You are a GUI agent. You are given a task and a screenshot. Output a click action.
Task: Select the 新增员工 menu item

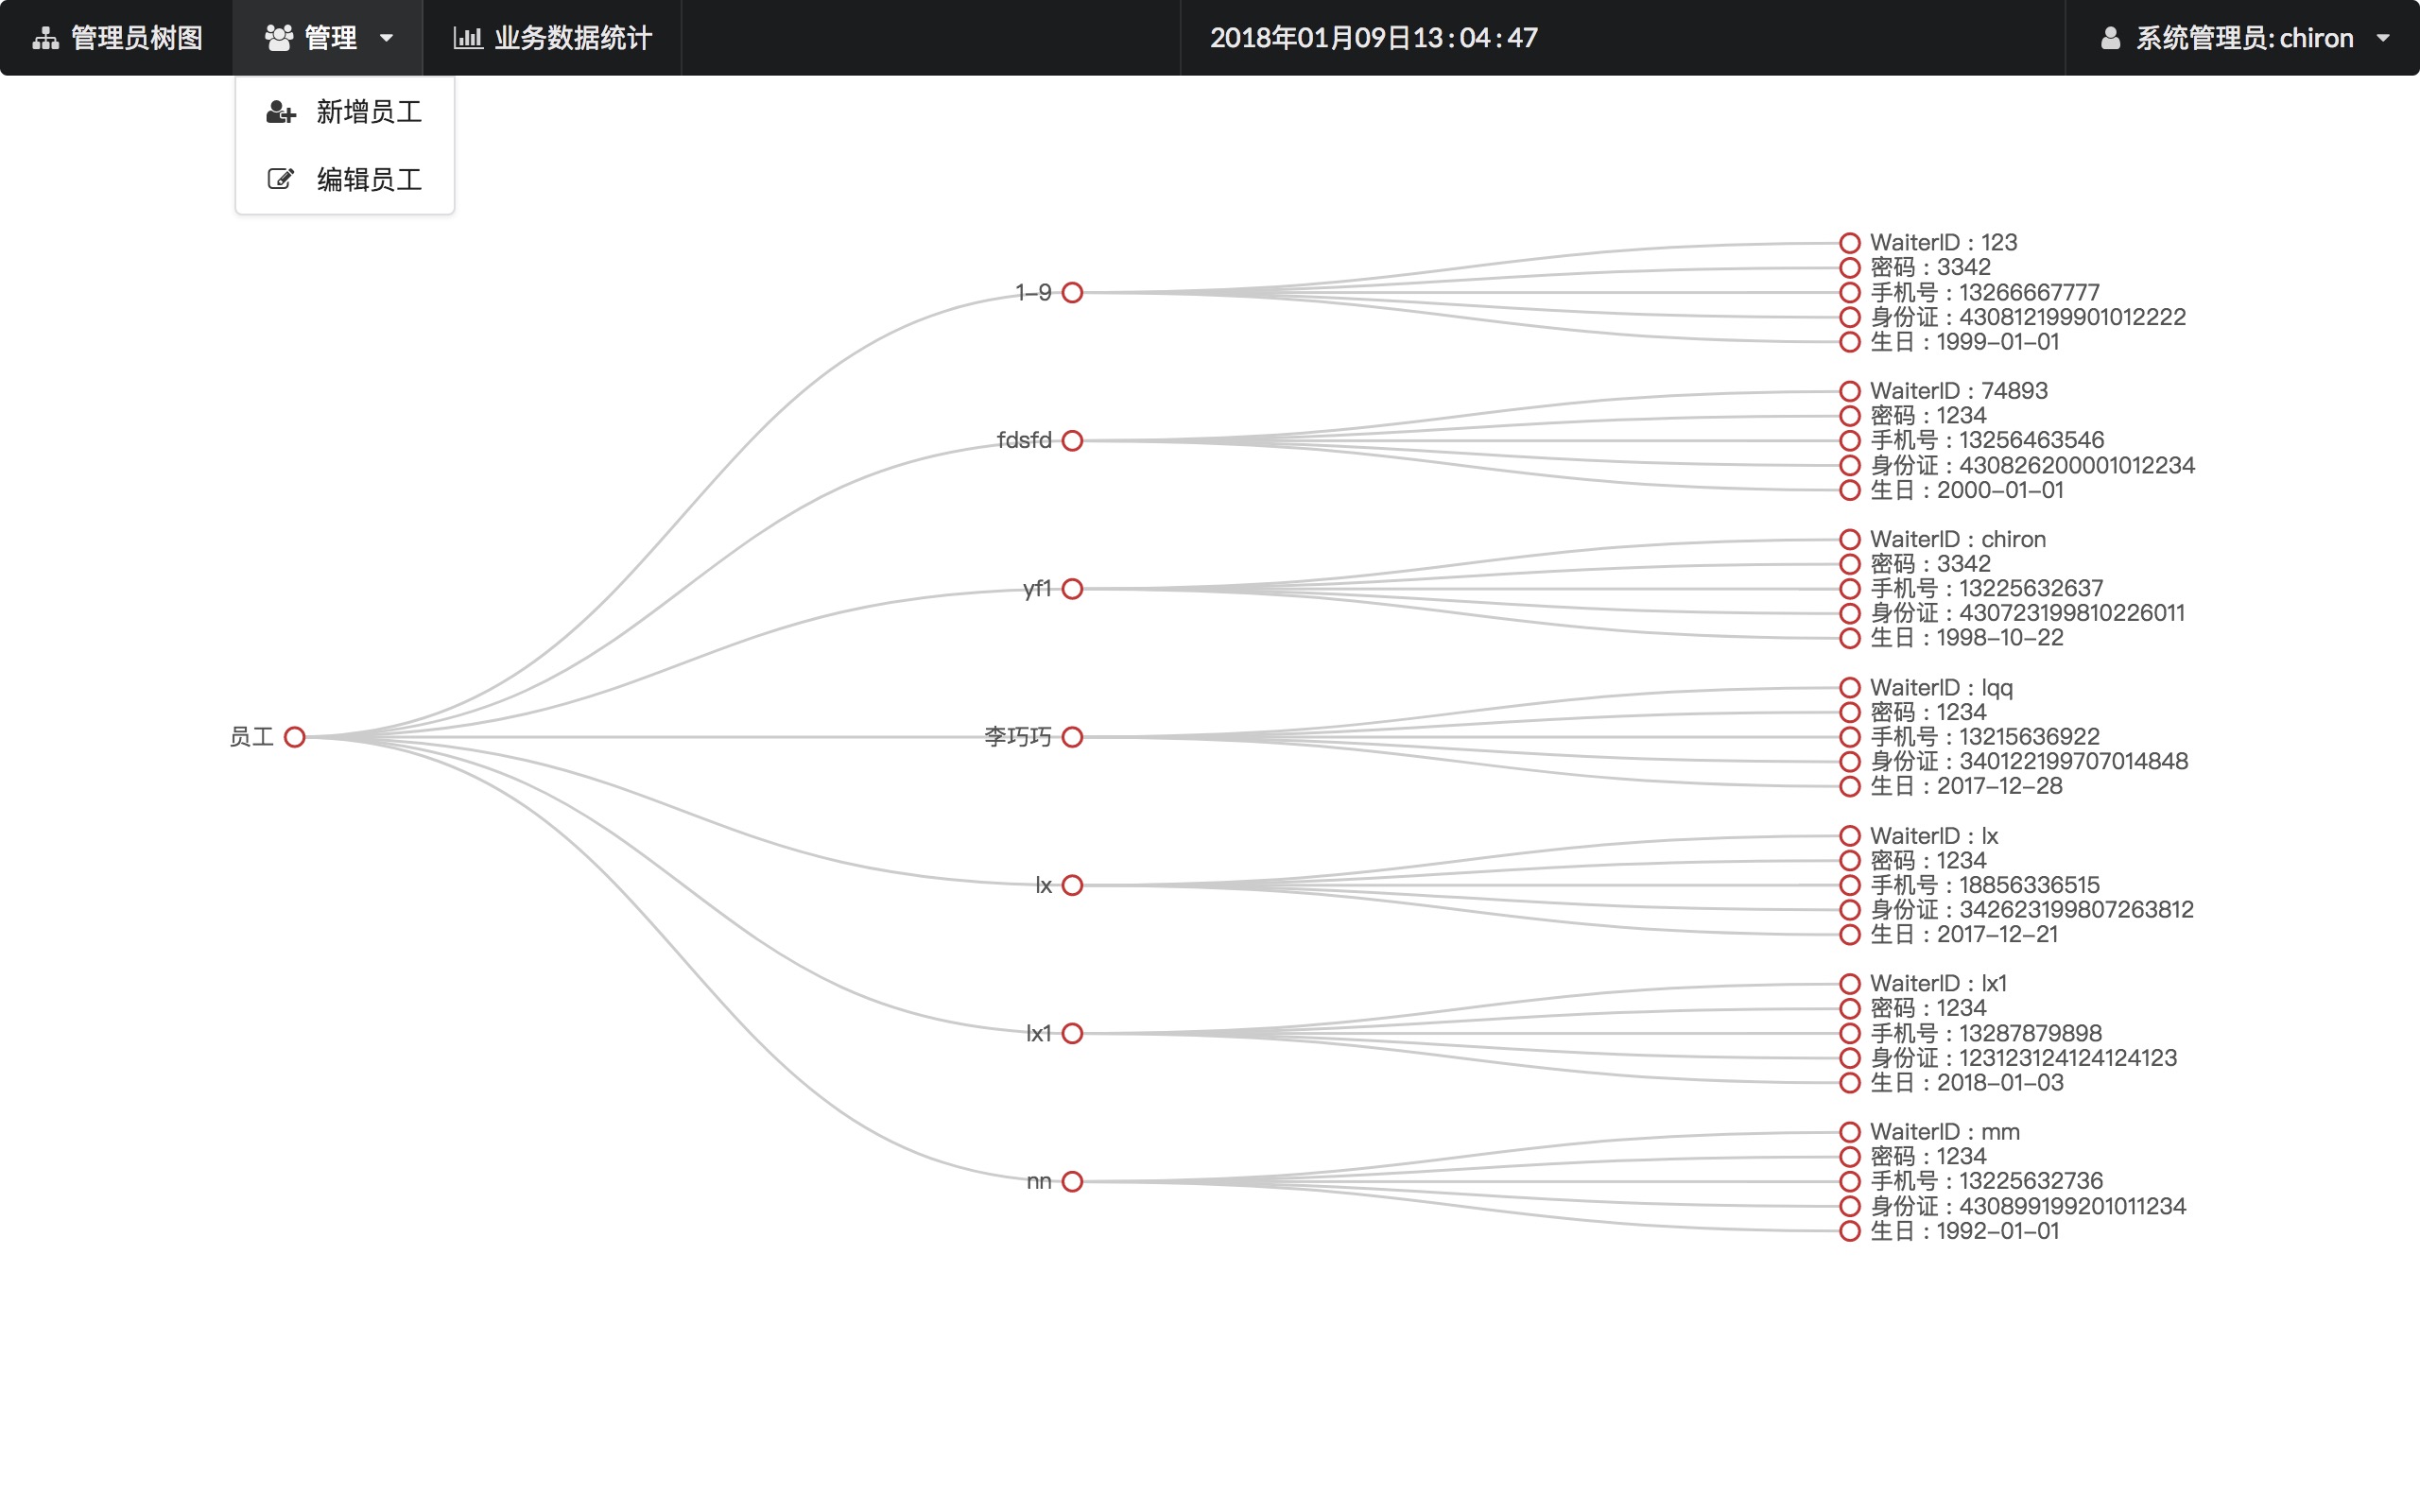point(368,112)
